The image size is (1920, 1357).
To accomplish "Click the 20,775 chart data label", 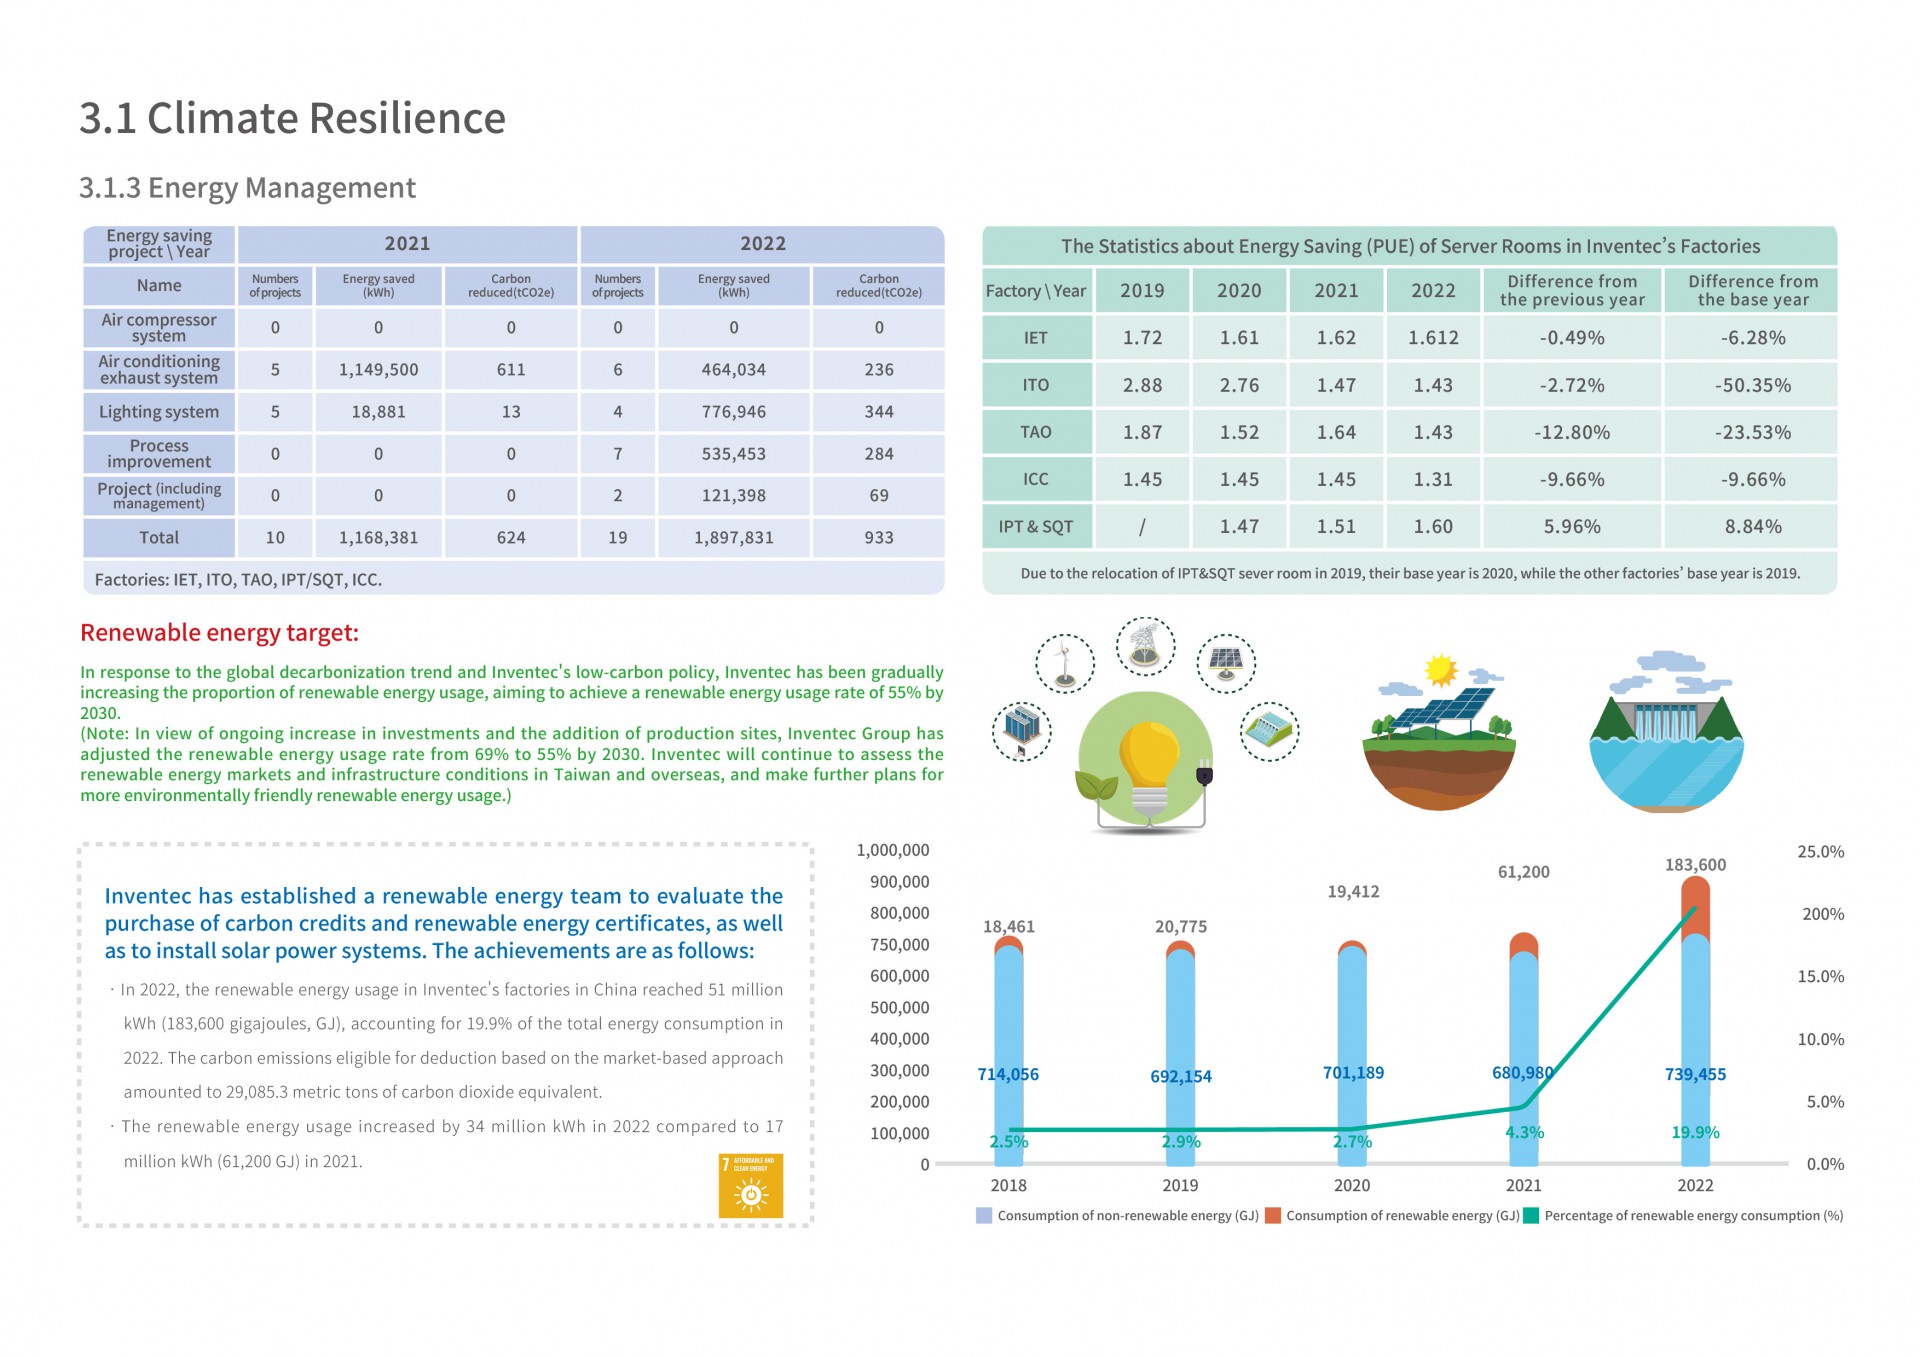I will 1181,927.
